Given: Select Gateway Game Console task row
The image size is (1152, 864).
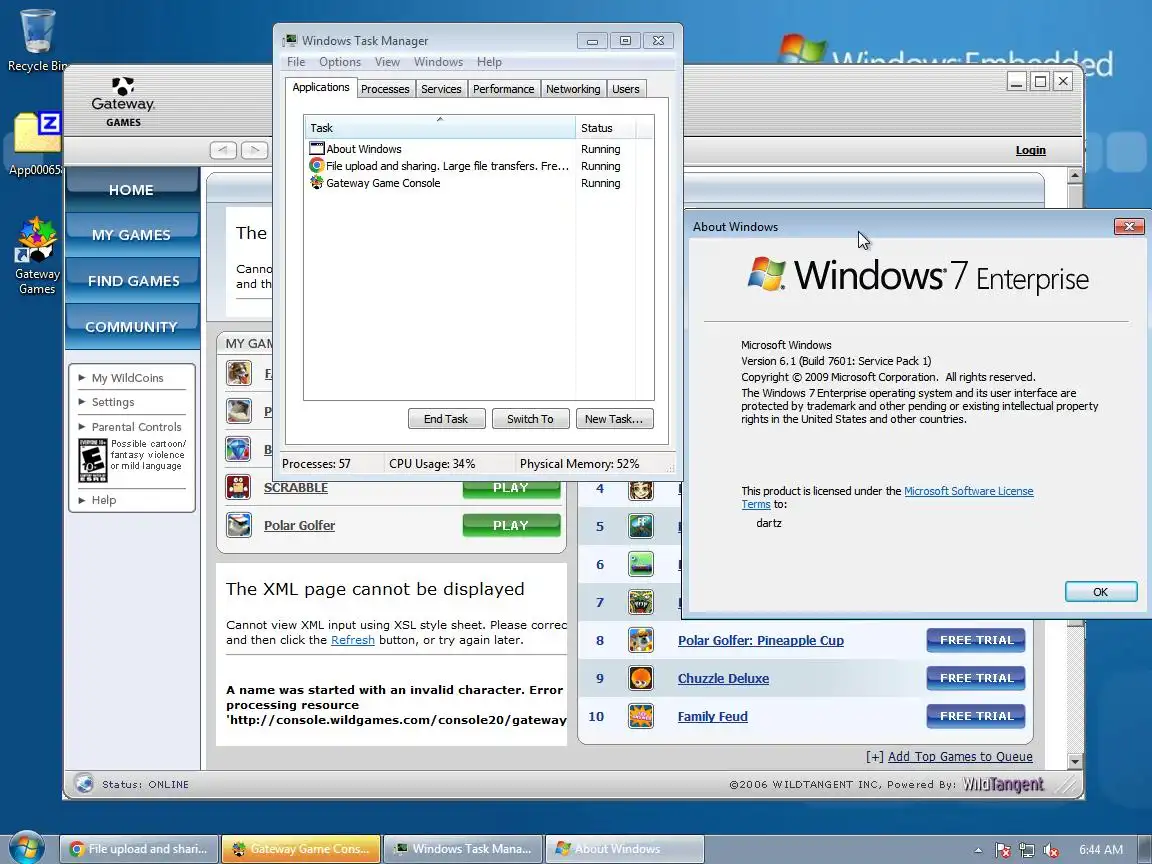Looking at the screenshot, I should [x=478, y=183].
